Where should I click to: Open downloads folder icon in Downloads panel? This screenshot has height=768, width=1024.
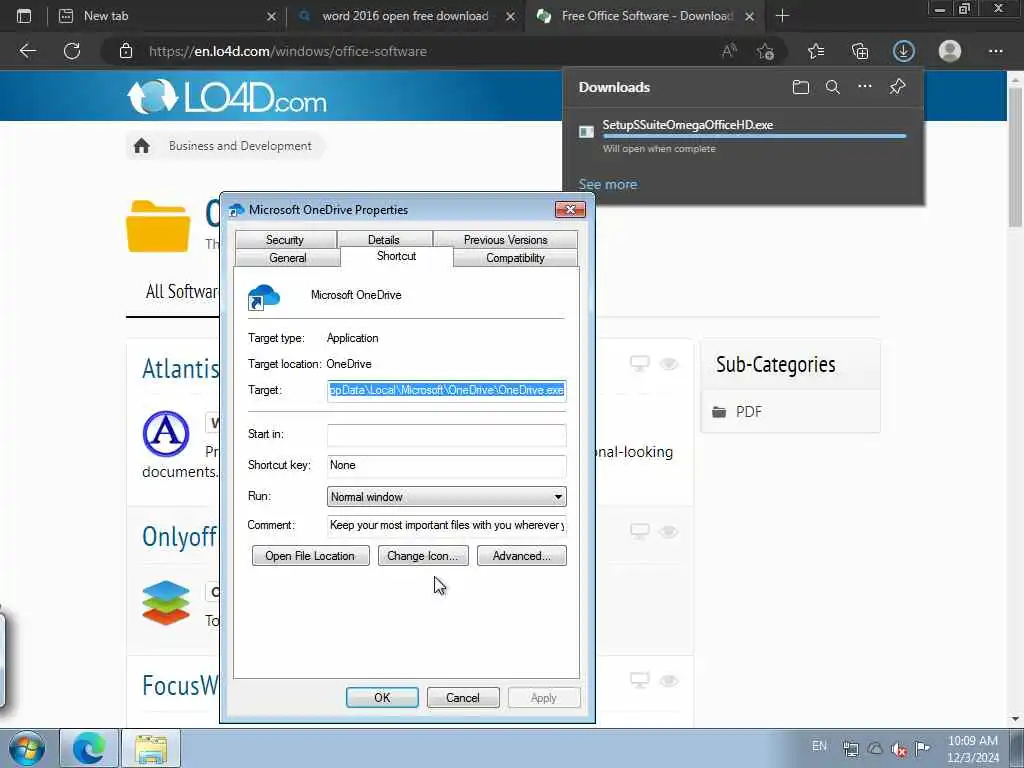pyautogui.click(x=801, y=87)
